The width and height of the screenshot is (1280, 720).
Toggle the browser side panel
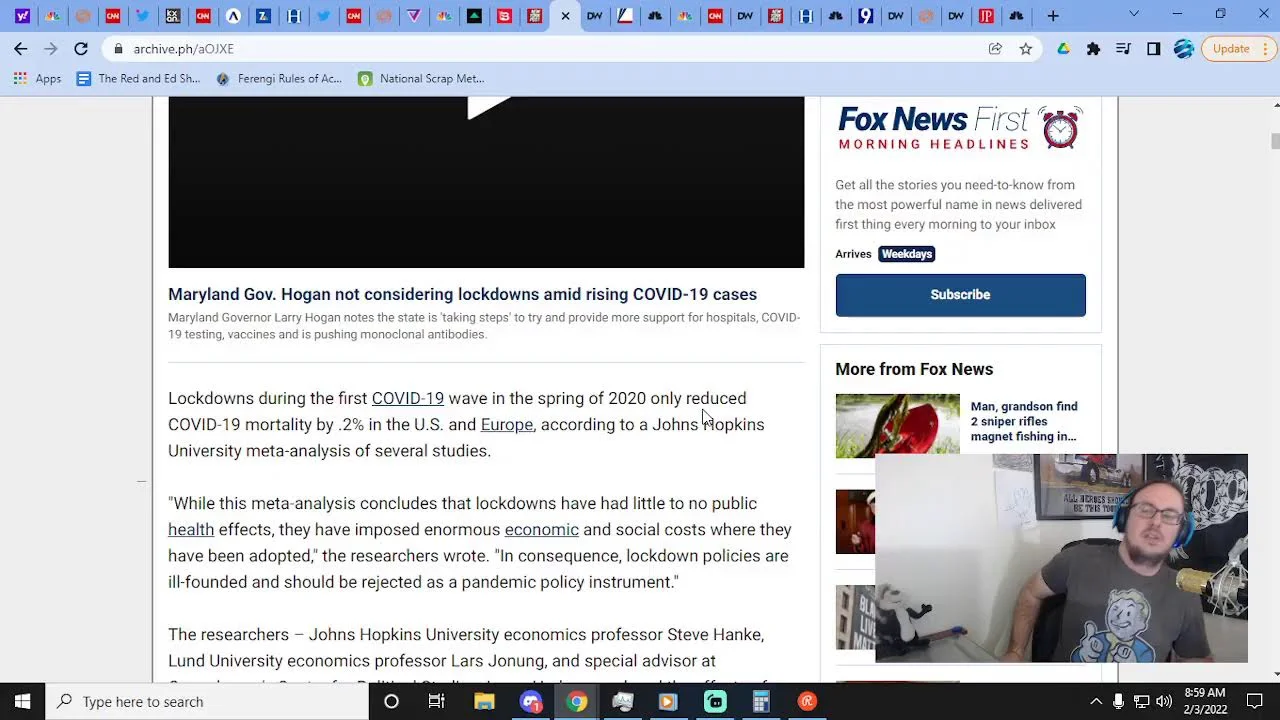pos(1153,48)
